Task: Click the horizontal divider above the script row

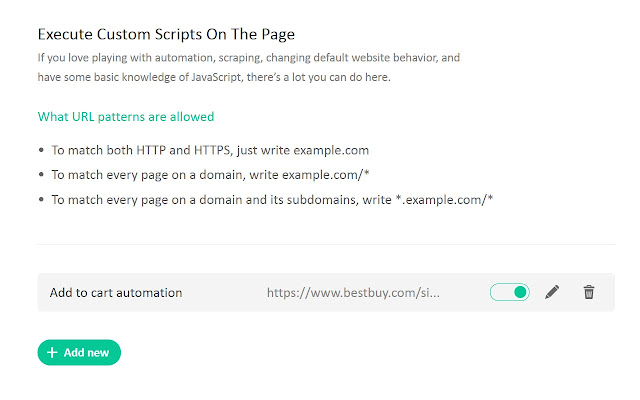Action: click(326, 244)
